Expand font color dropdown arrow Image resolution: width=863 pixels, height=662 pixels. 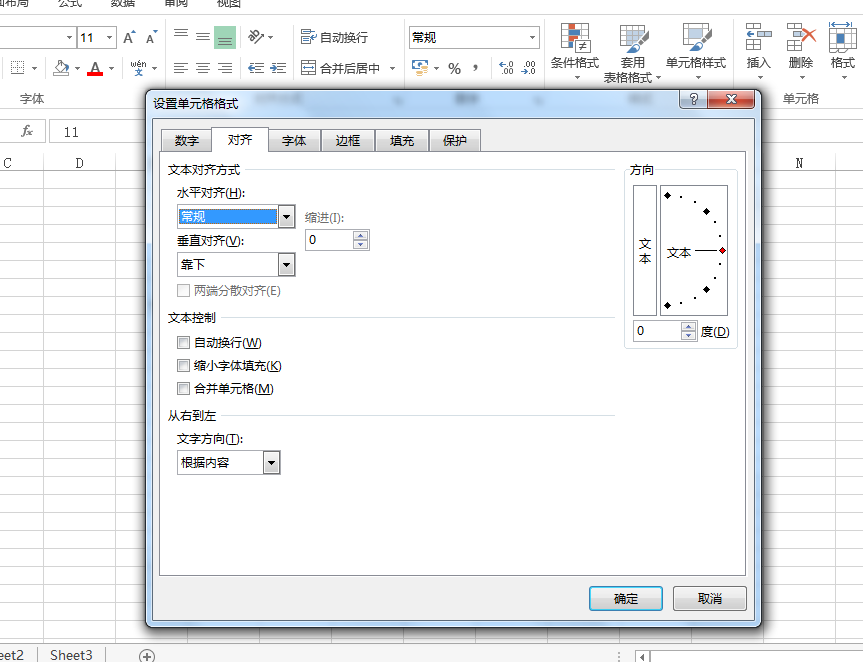pos(112,68)
